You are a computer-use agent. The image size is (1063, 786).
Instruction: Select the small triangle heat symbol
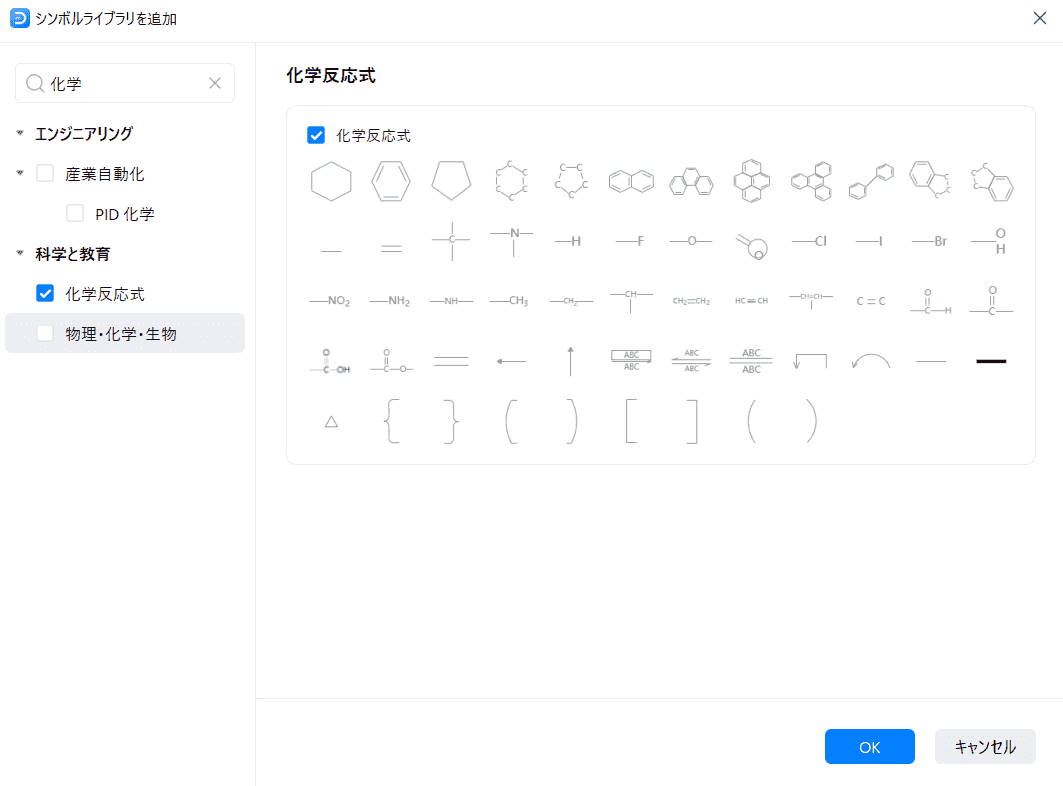(x=331, y=421)
